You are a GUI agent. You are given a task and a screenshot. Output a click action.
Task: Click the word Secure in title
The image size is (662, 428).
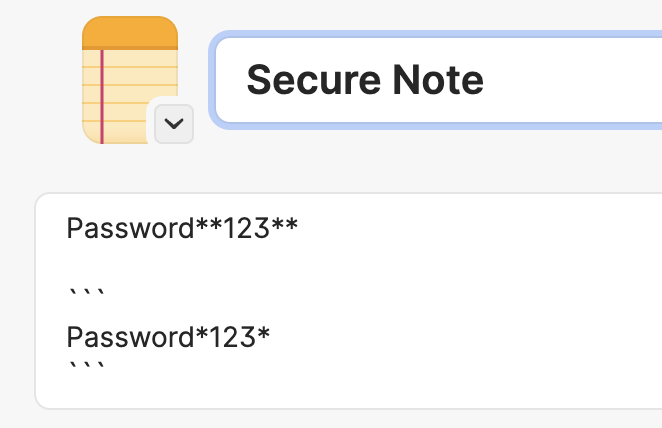[314, 80]
